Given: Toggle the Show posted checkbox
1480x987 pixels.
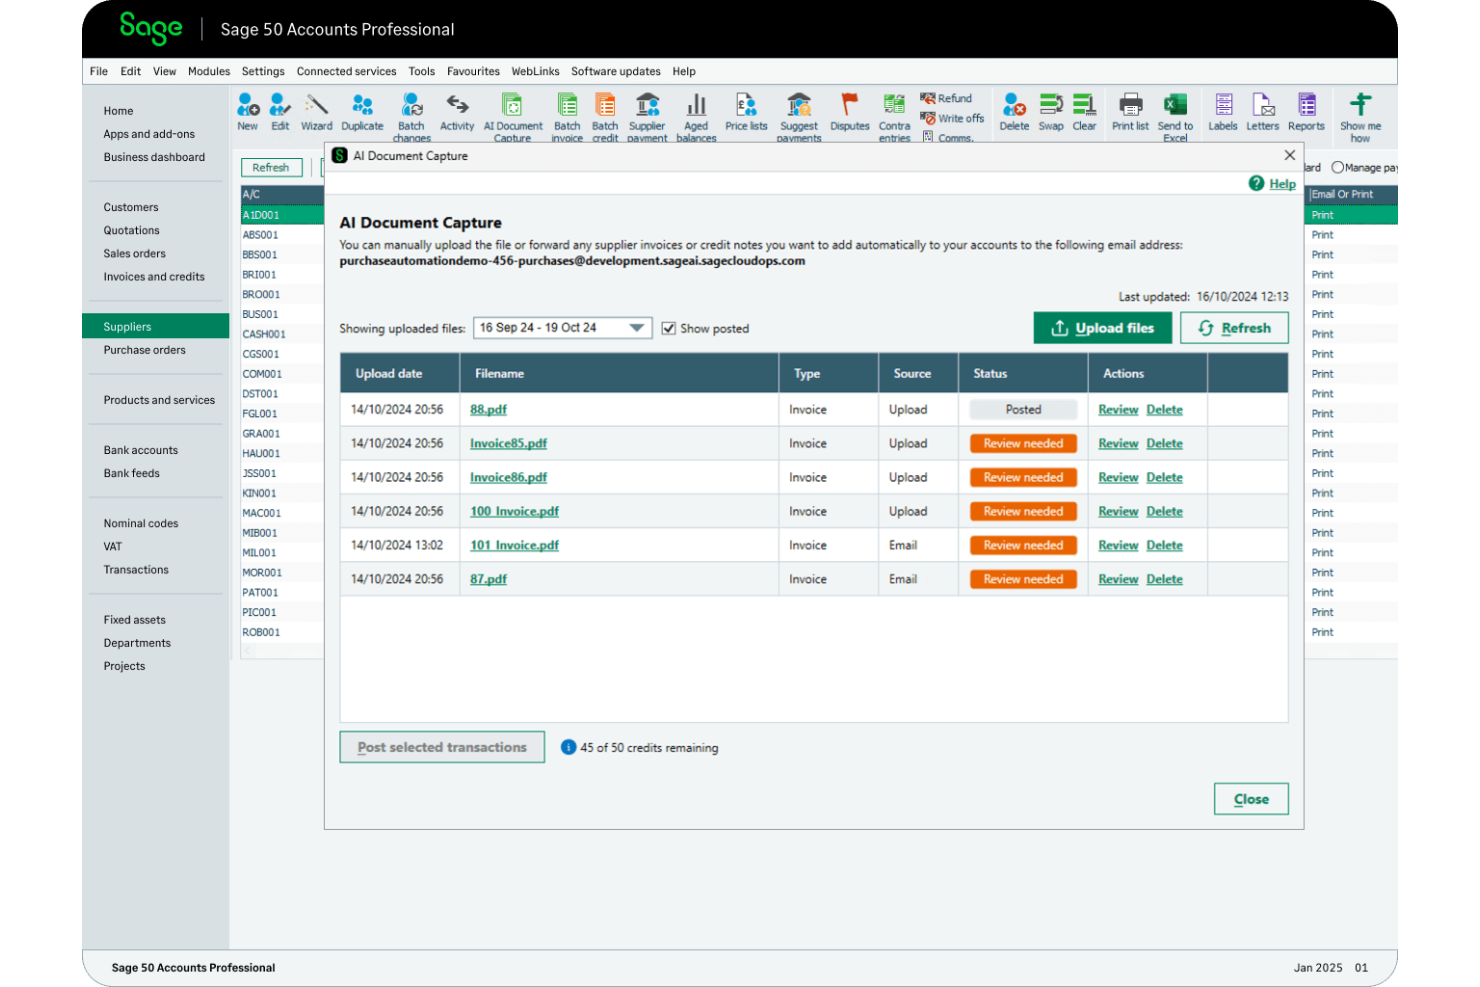Looking at the screenshot, I should (x=668, y=327).
